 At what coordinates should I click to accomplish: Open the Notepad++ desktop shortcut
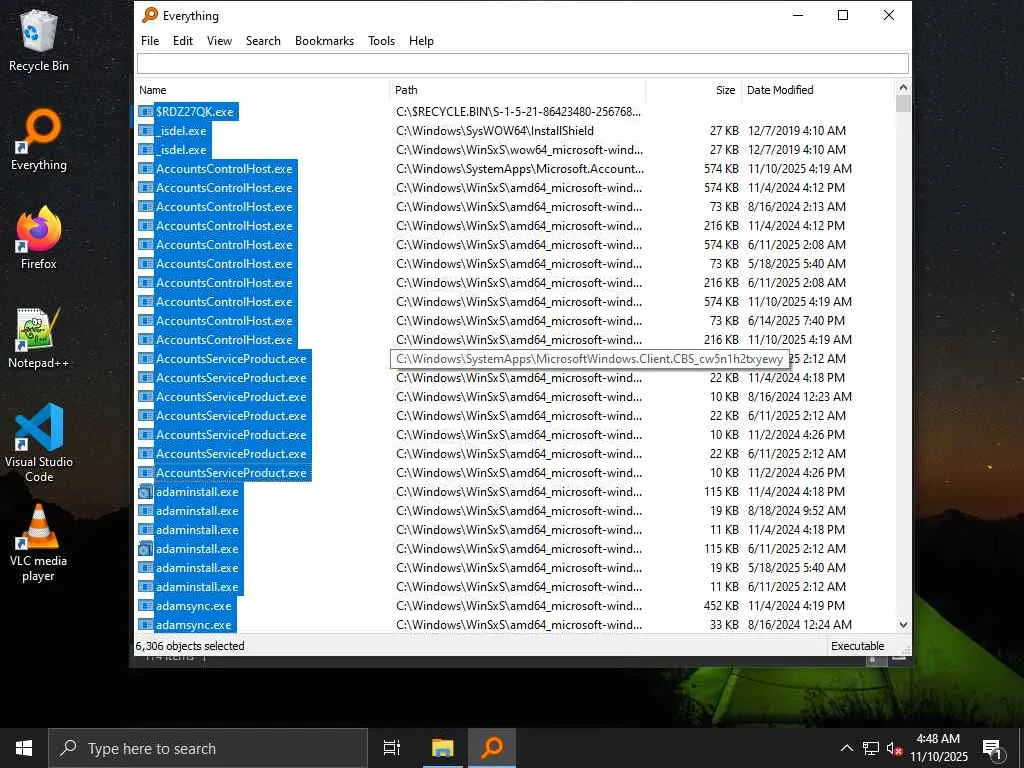coord(39,338)
